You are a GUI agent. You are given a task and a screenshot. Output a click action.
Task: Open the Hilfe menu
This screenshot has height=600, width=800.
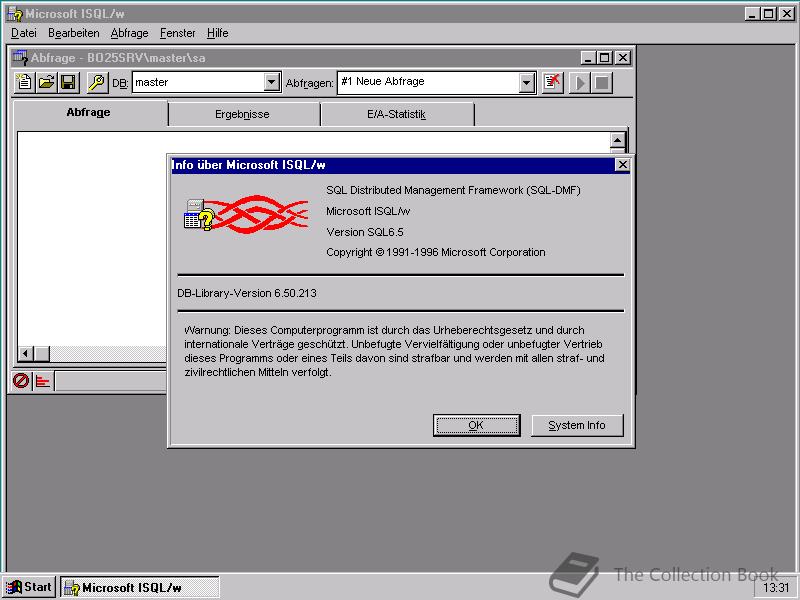(x=217, y=33)
